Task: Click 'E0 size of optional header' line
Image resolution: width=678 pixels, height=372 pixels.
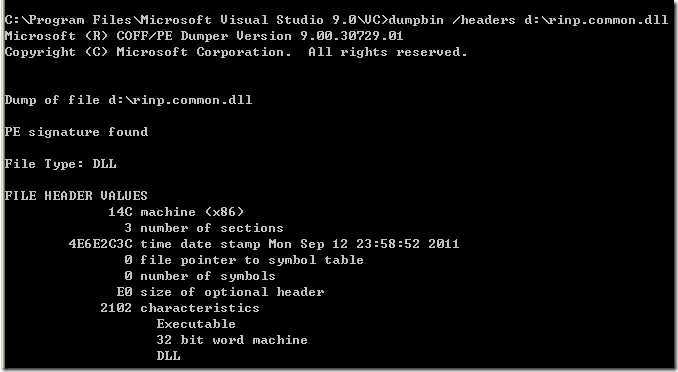Action: [x=220, y=292]
